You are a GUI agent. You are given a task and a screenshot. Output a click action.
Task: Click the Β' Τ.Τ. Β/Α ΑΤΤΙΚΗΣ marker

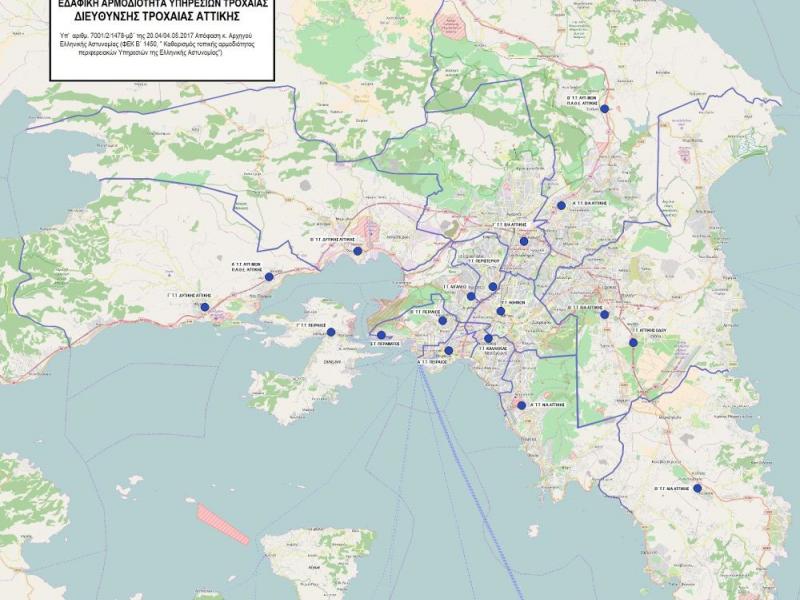point(604,315)
